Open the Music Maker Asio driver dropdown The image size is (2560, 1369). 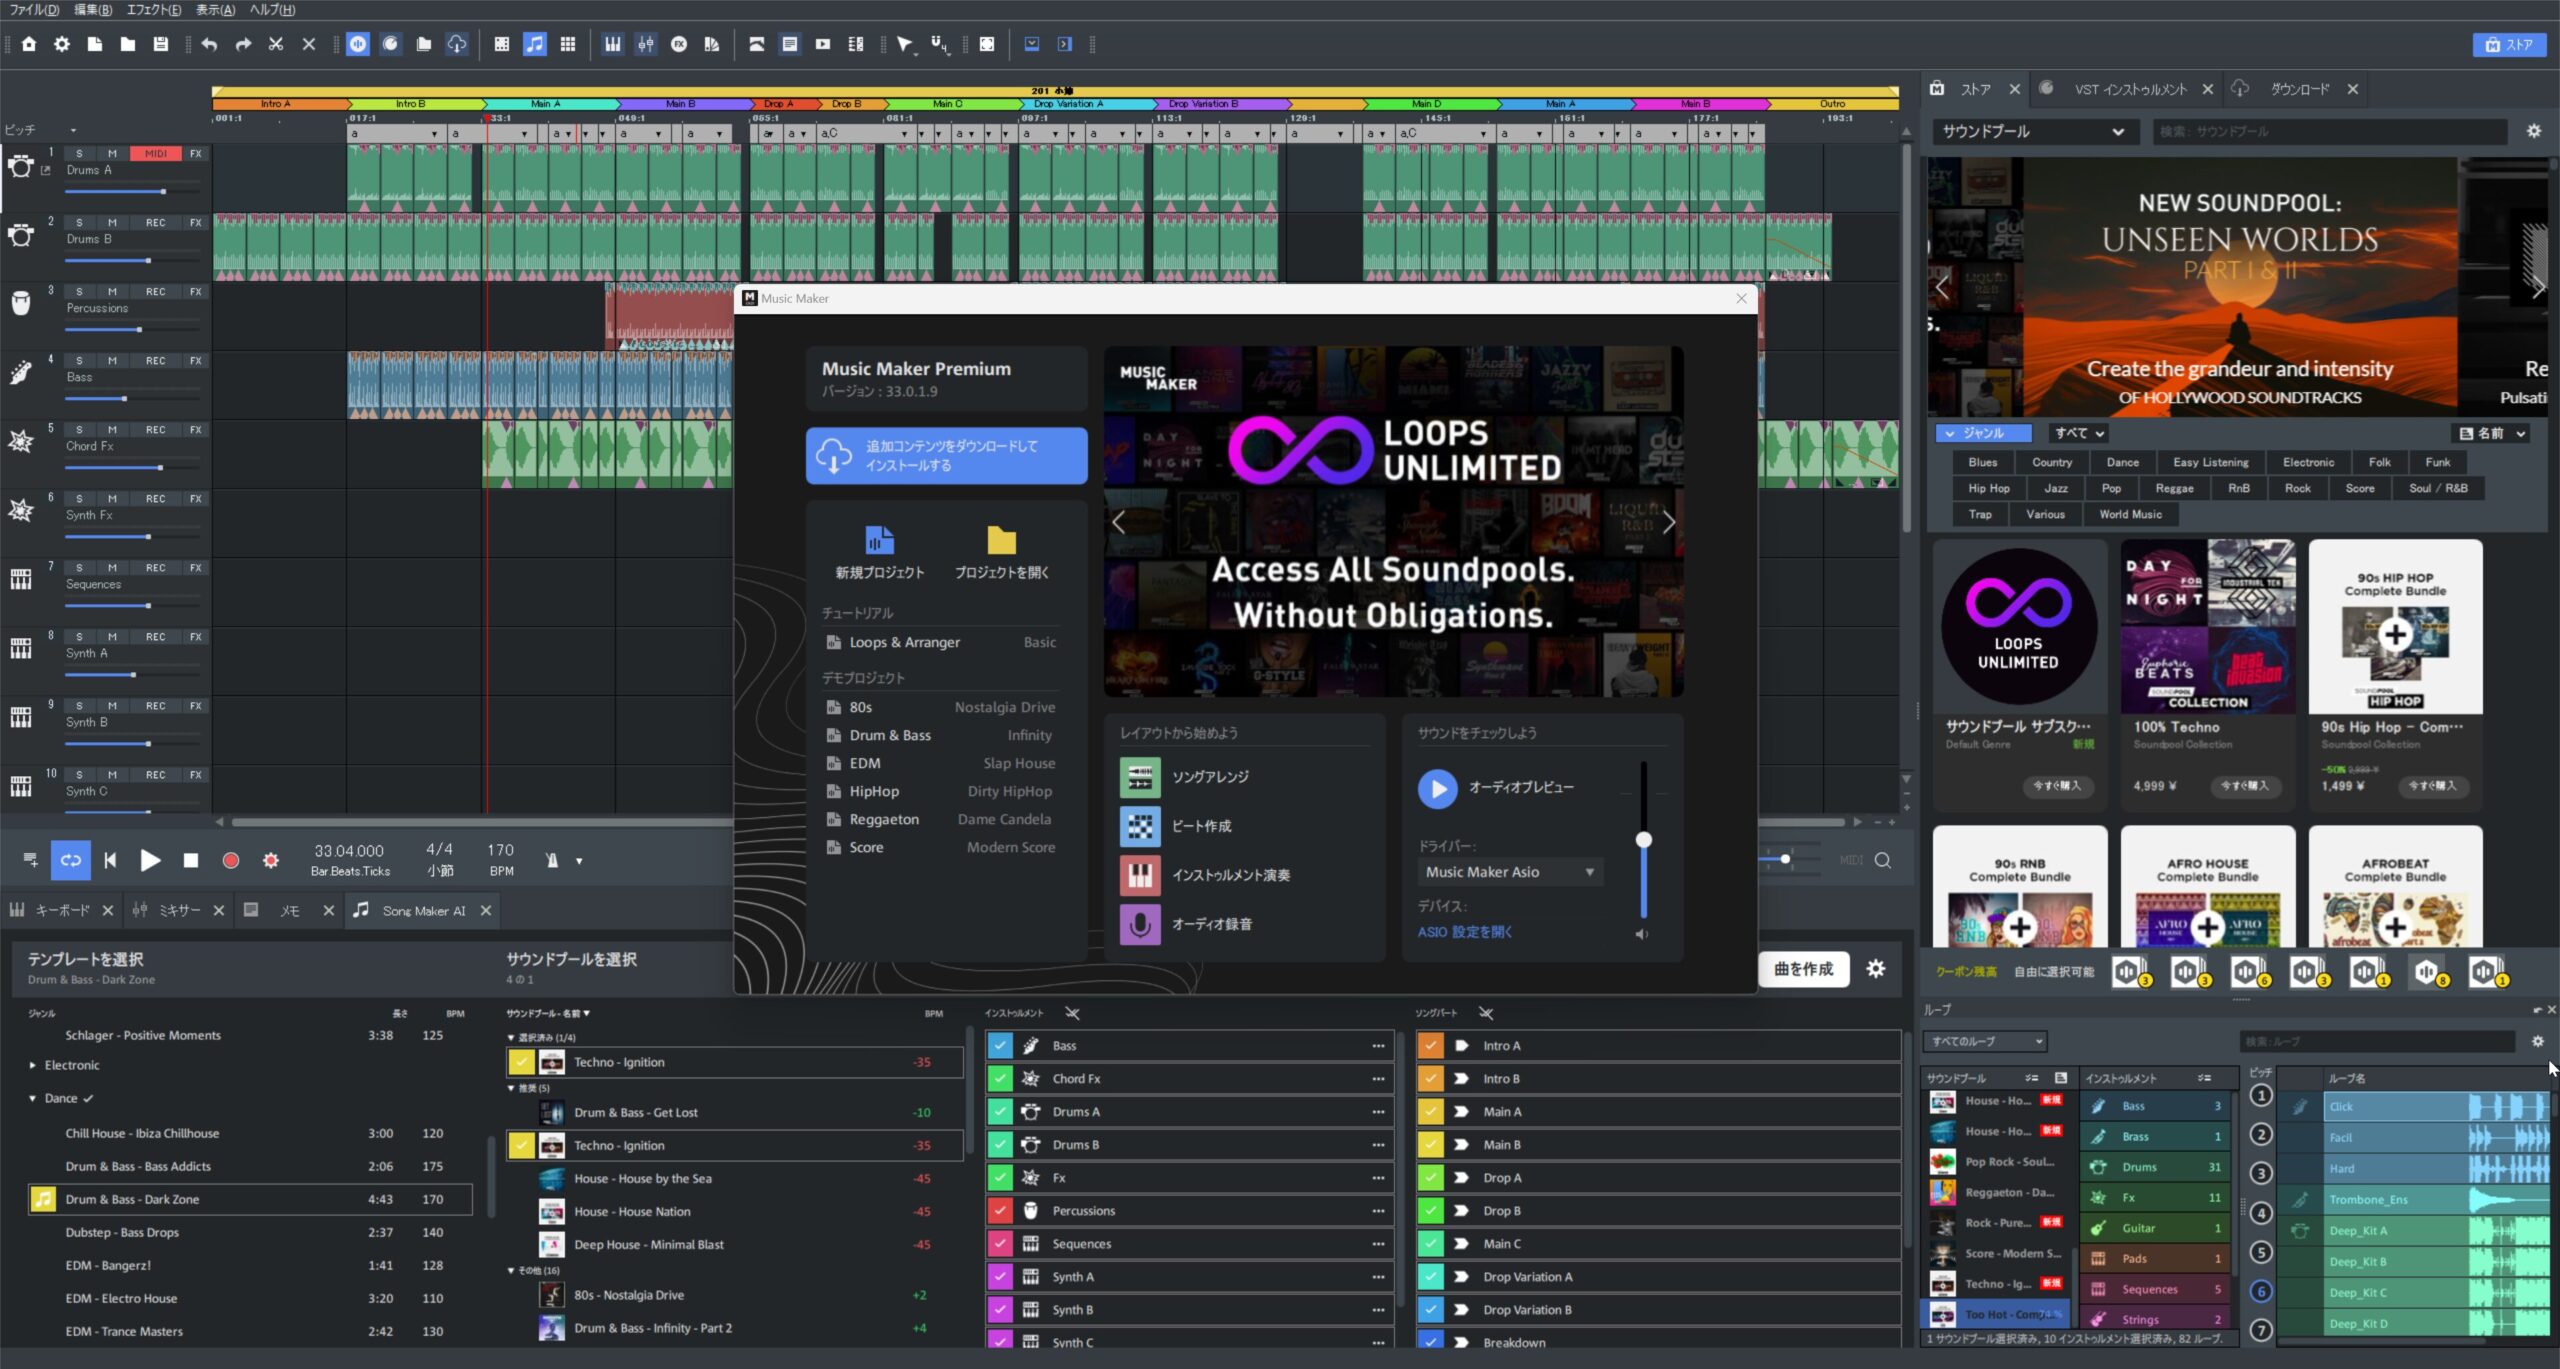pyautogui.click(x=1510, y=872)
